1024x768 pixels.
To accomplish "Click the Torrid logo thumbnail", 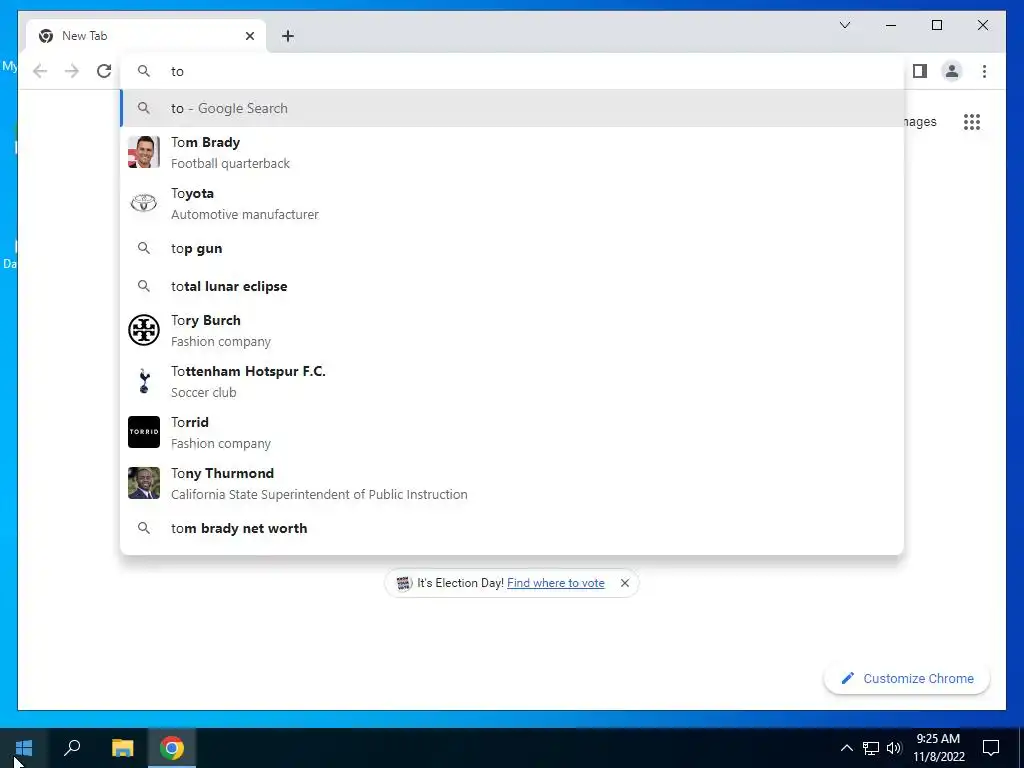I will coord(144,432).
